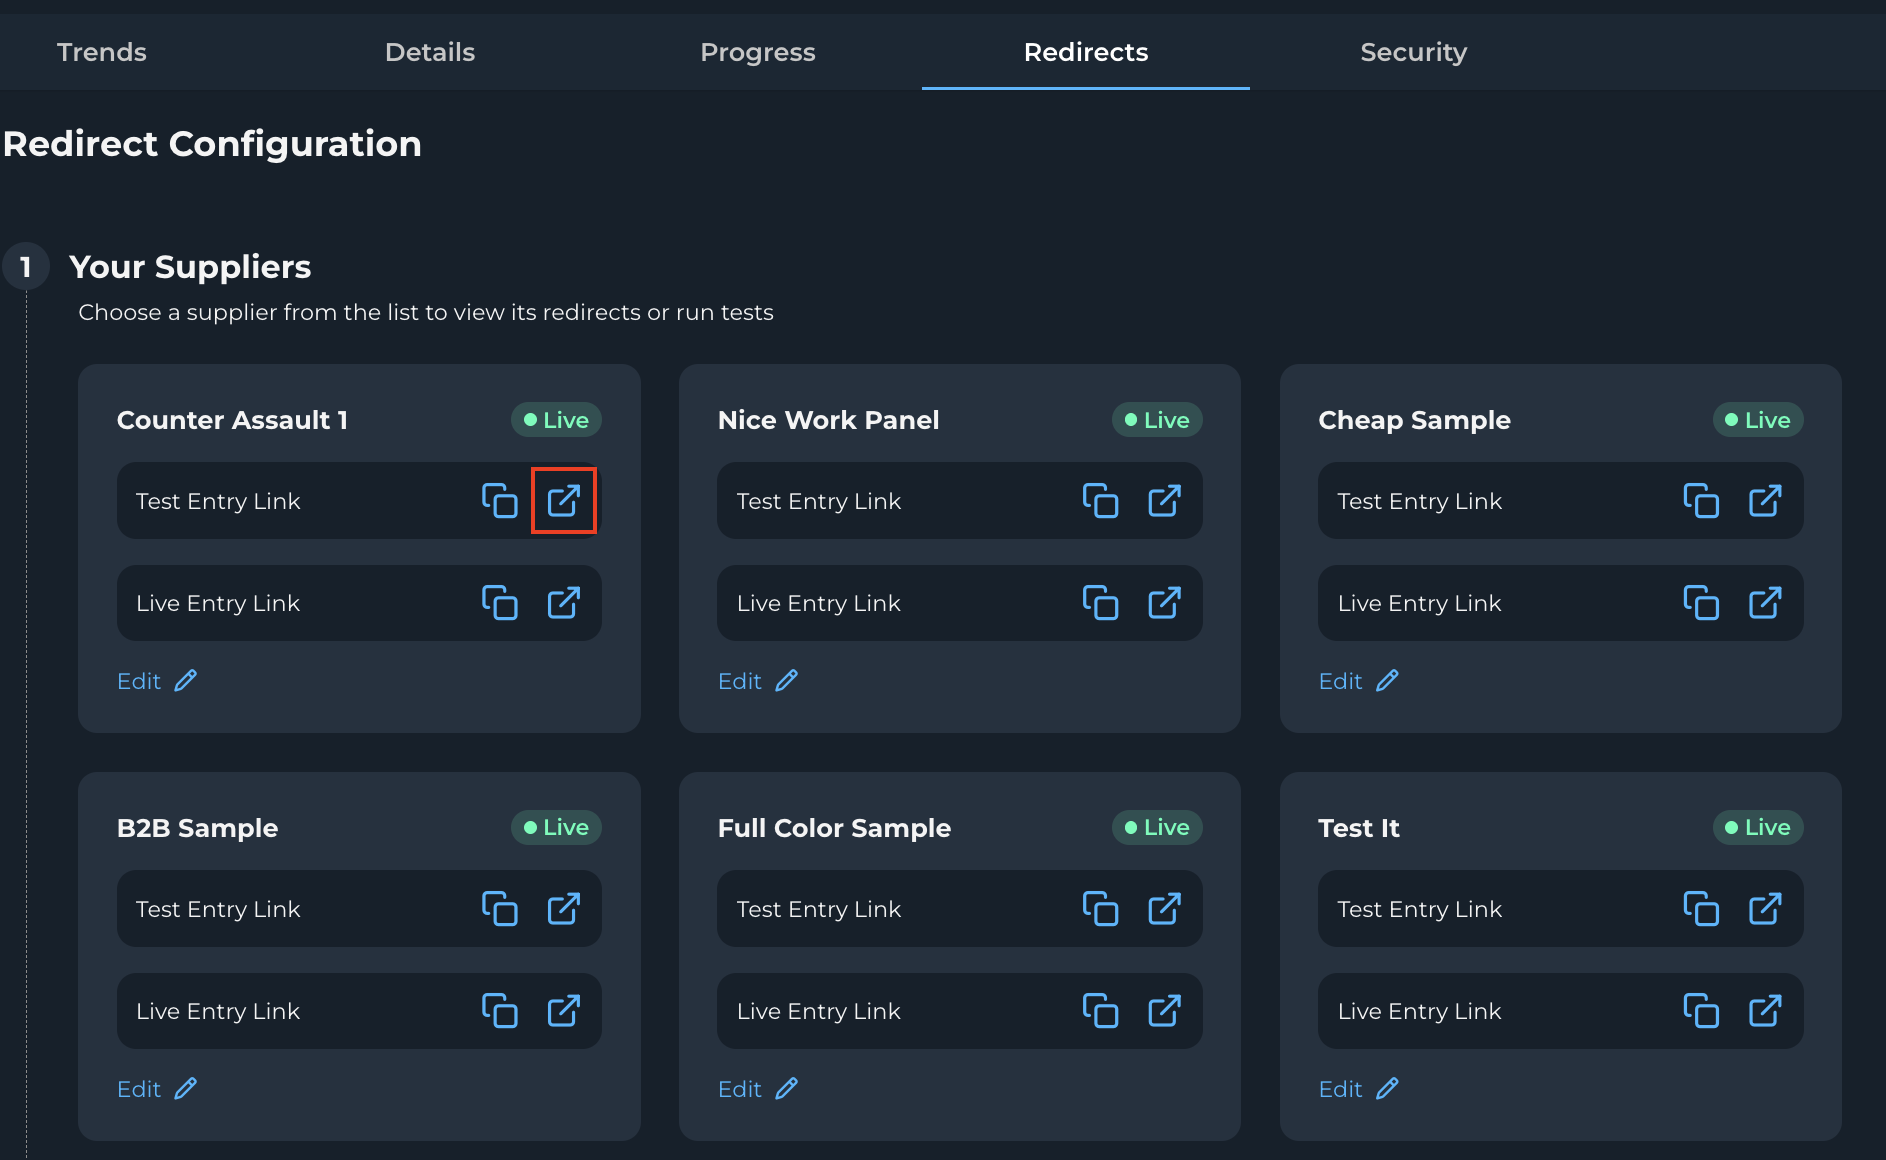Go to the Progress tab

[x=757, y=52]
